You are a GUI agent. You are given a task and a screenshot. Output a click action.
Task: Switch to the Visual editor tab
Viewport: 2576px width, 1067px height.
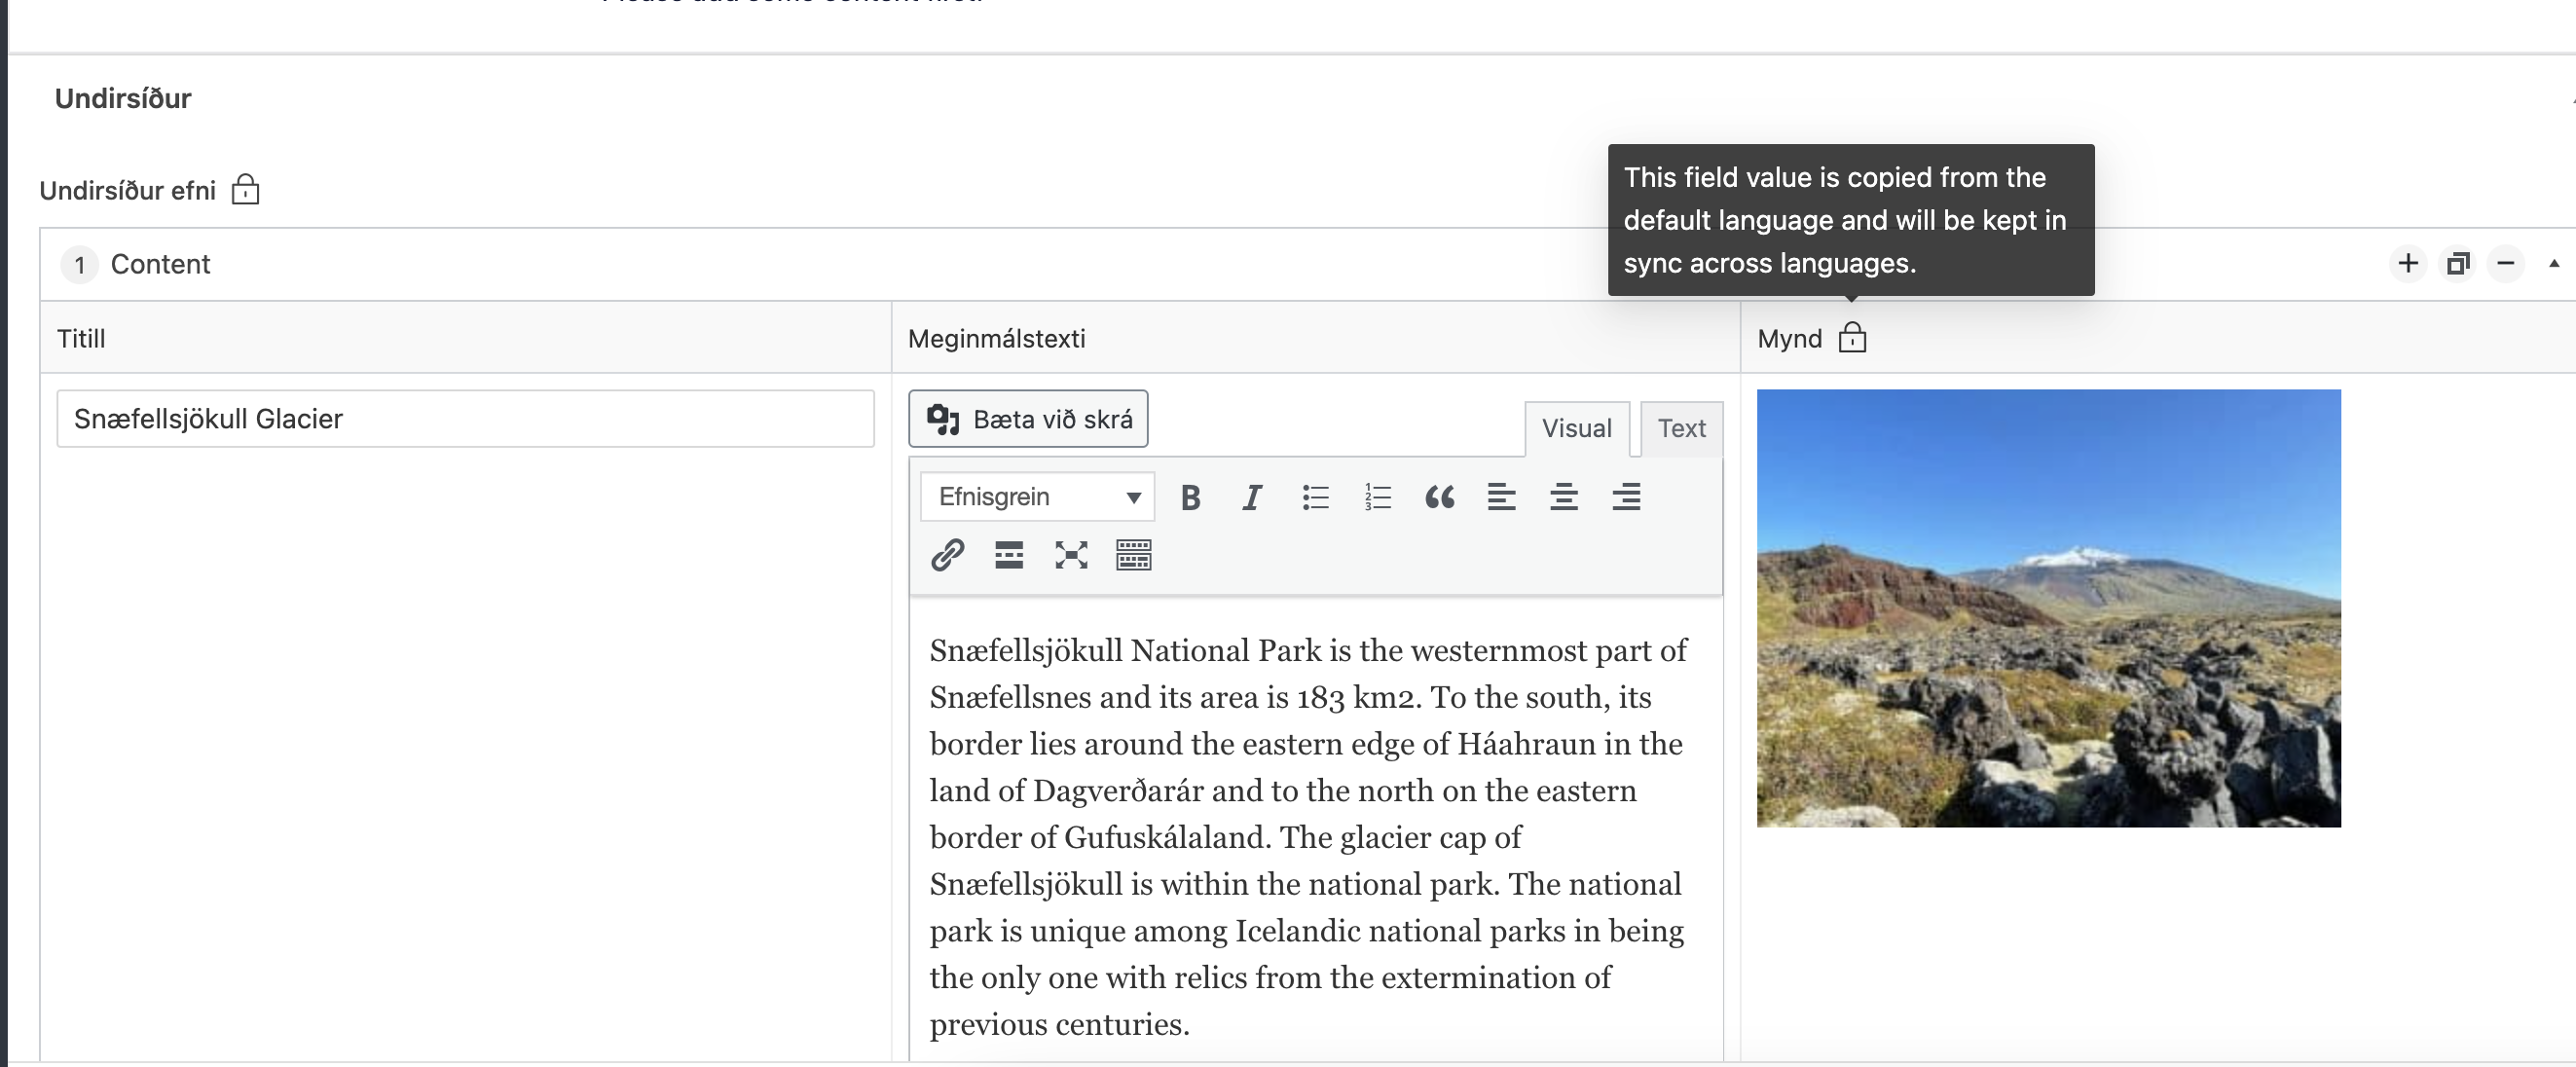pyautogui.click(x=1576, y=429)
